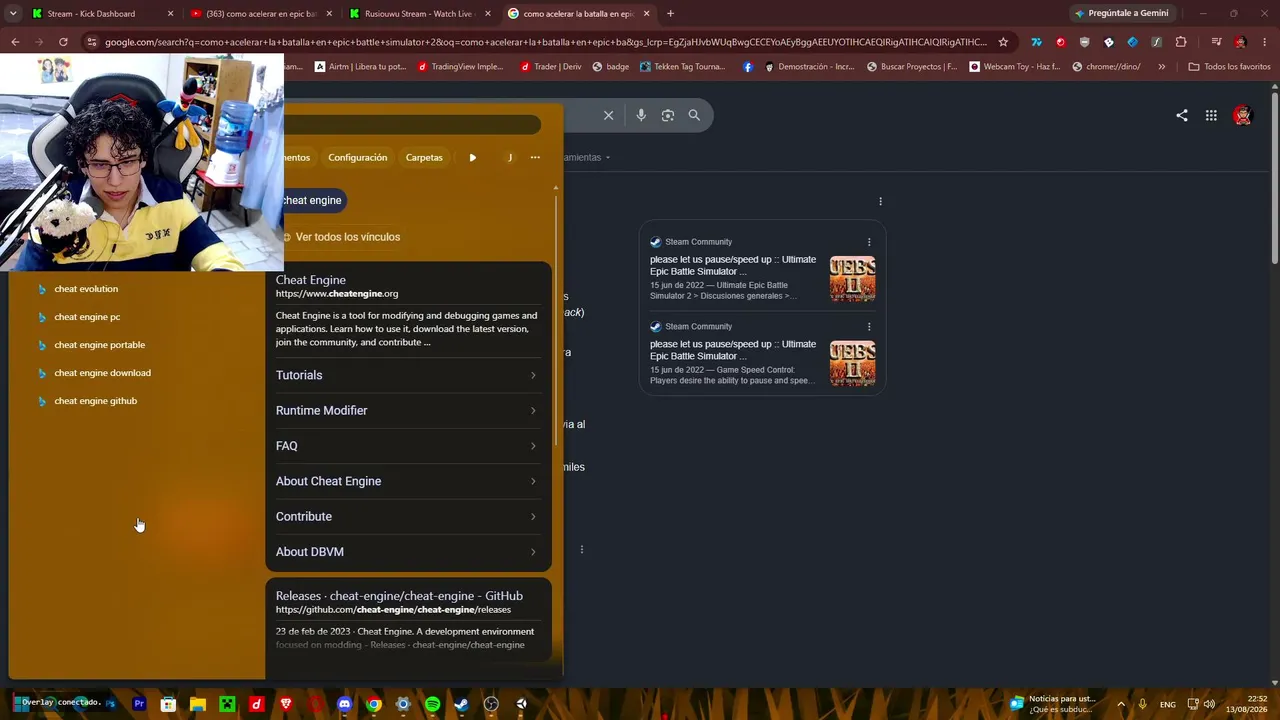
Task: Click the second UEBS II result thumbnail
Action: click(x=852, y=364)
